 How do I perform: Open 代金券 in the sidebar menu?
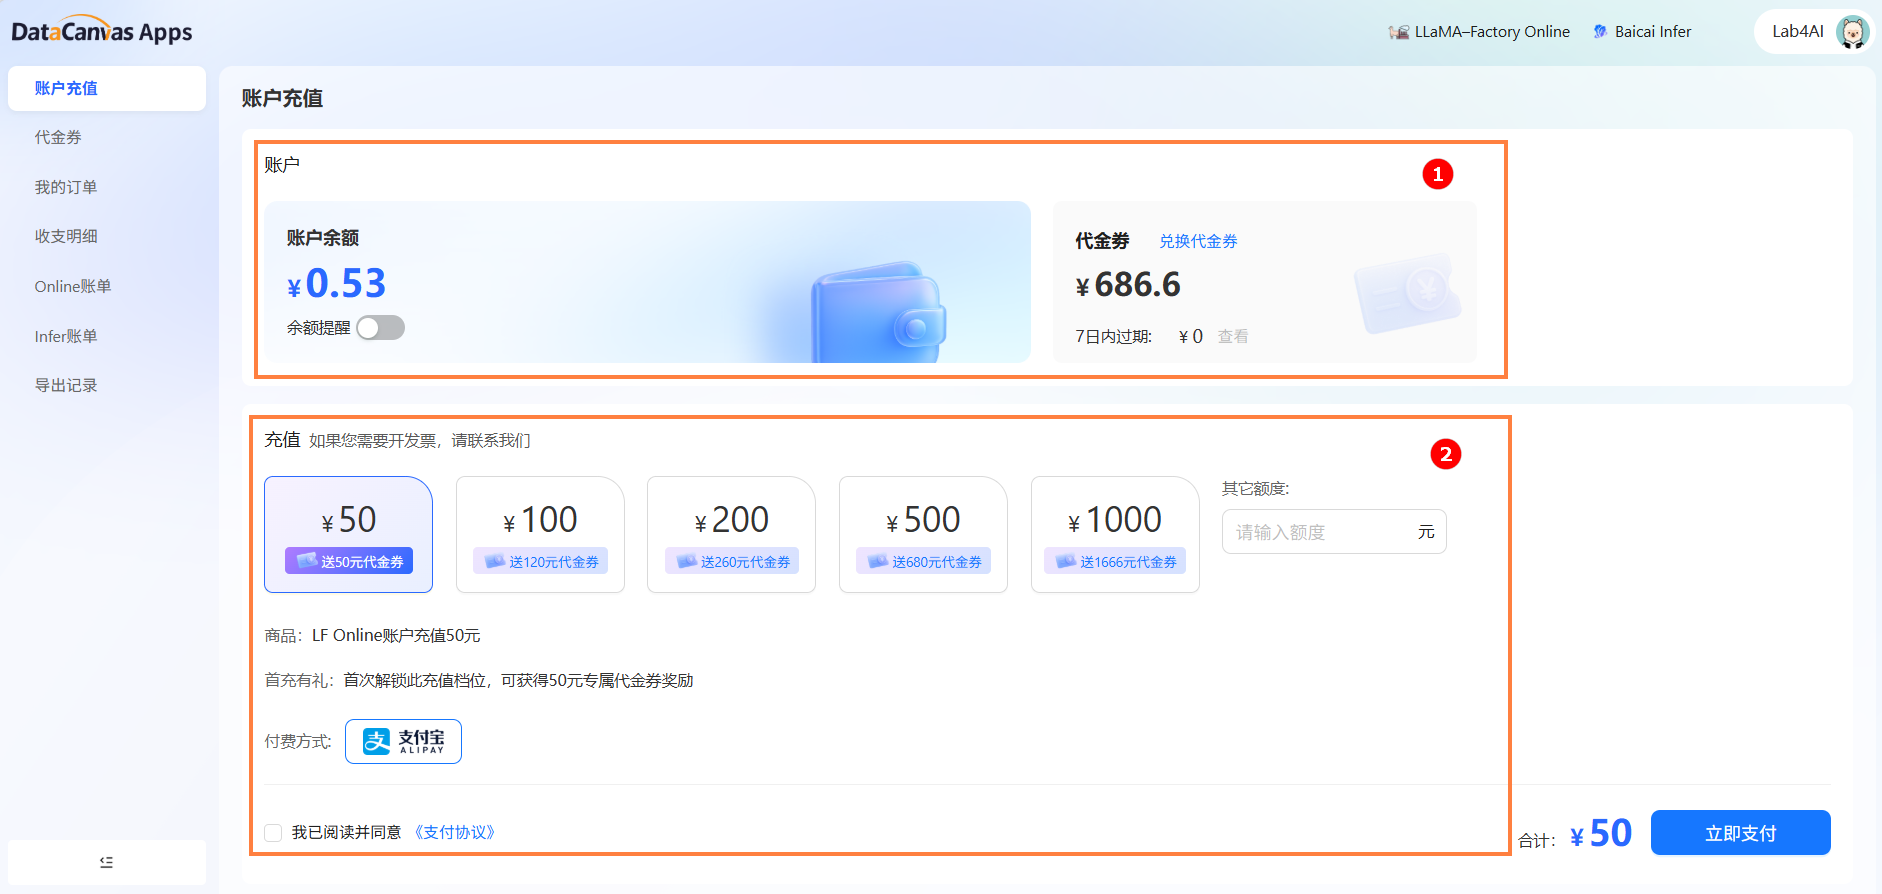(x=58, y=137)
